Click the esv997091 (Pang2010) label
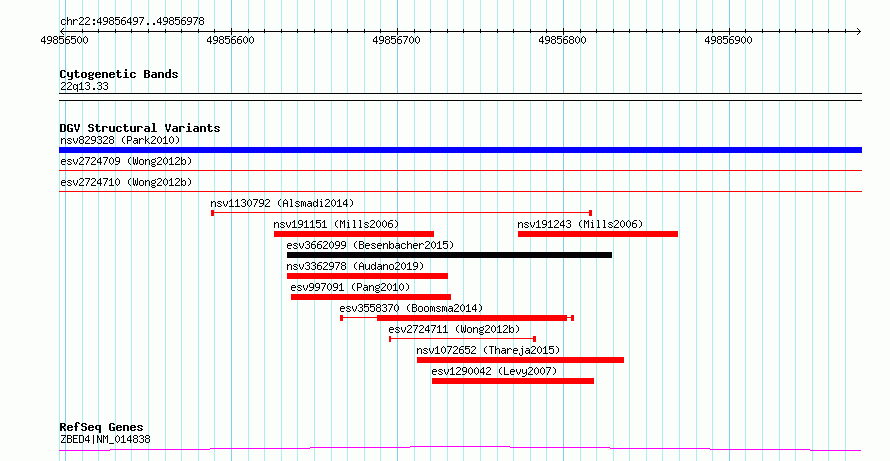Image resolution: width=890 pixels, height=461 pixels. (350, 287)
